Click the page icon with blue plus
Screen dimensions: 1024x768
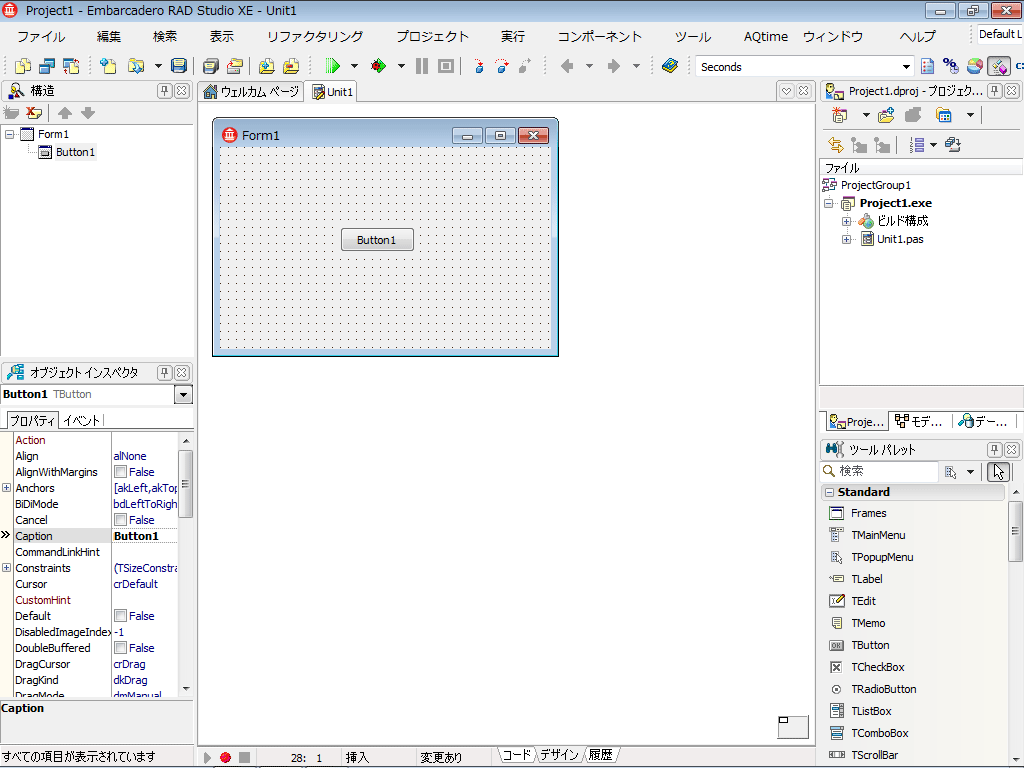tap(108, 66)
